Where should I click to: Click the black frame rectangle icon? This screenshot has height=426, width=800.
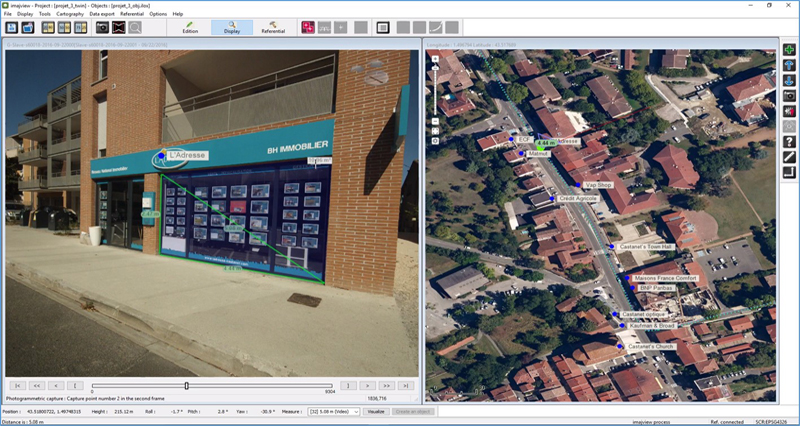383,28
